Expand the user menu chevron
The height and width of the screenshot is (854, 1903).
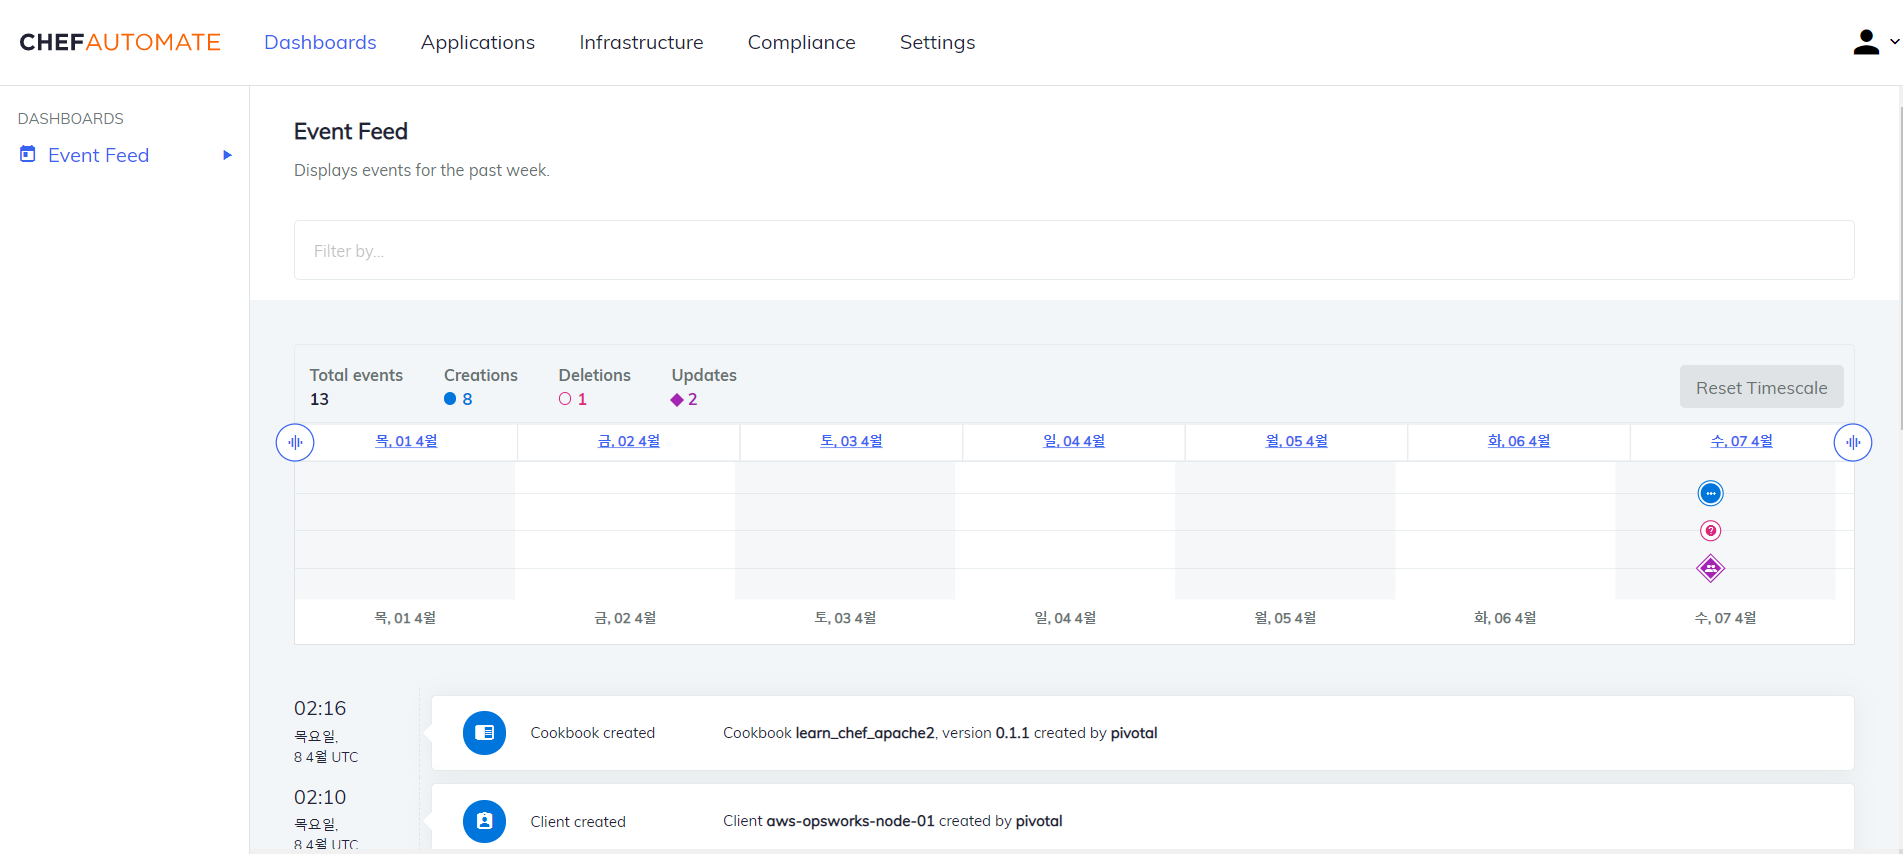coord(1894,42)
